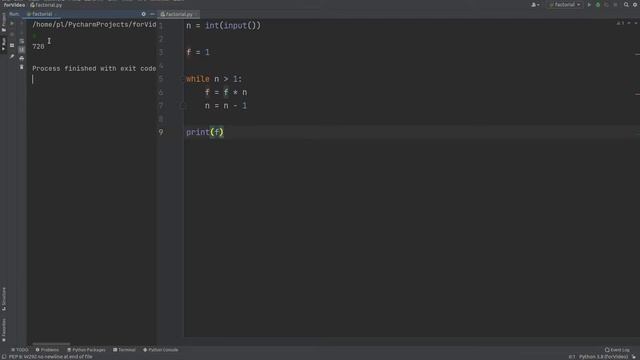Place cursor on print(f) line

[x=204, y=132]
